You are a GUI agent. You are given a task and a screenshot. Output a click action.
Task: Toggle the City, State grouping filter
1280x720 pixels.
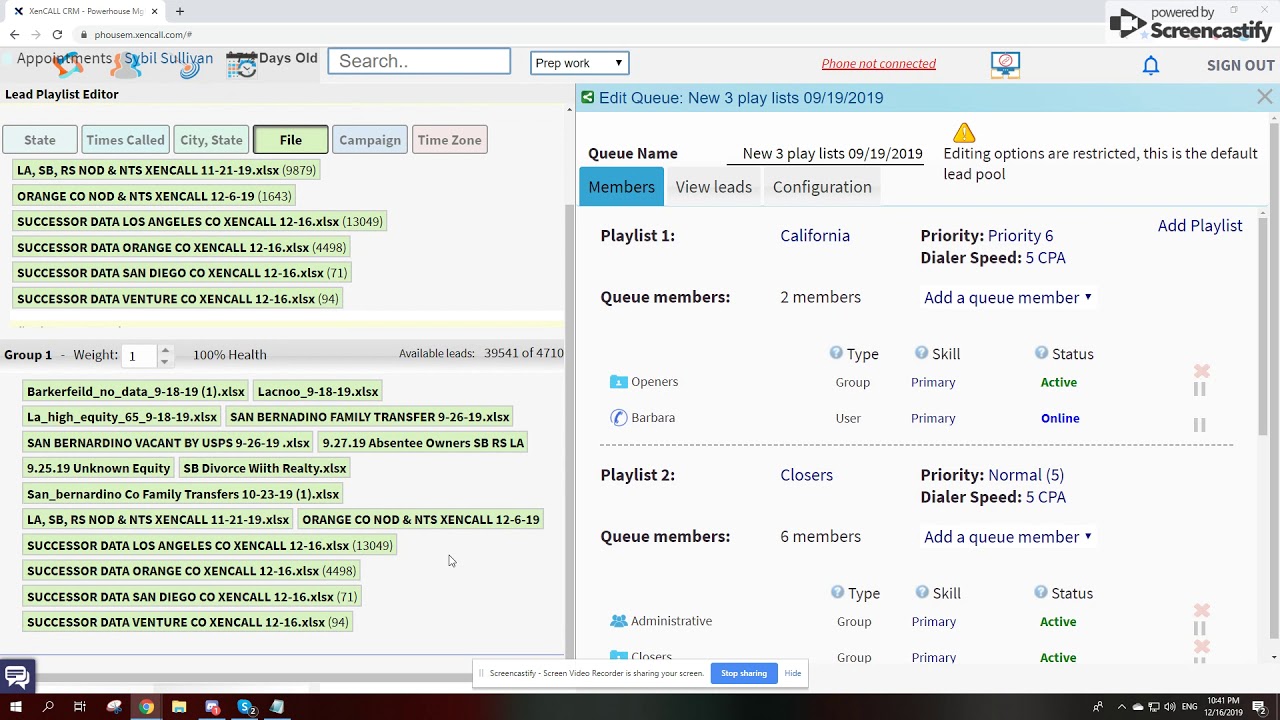(211, 140)
